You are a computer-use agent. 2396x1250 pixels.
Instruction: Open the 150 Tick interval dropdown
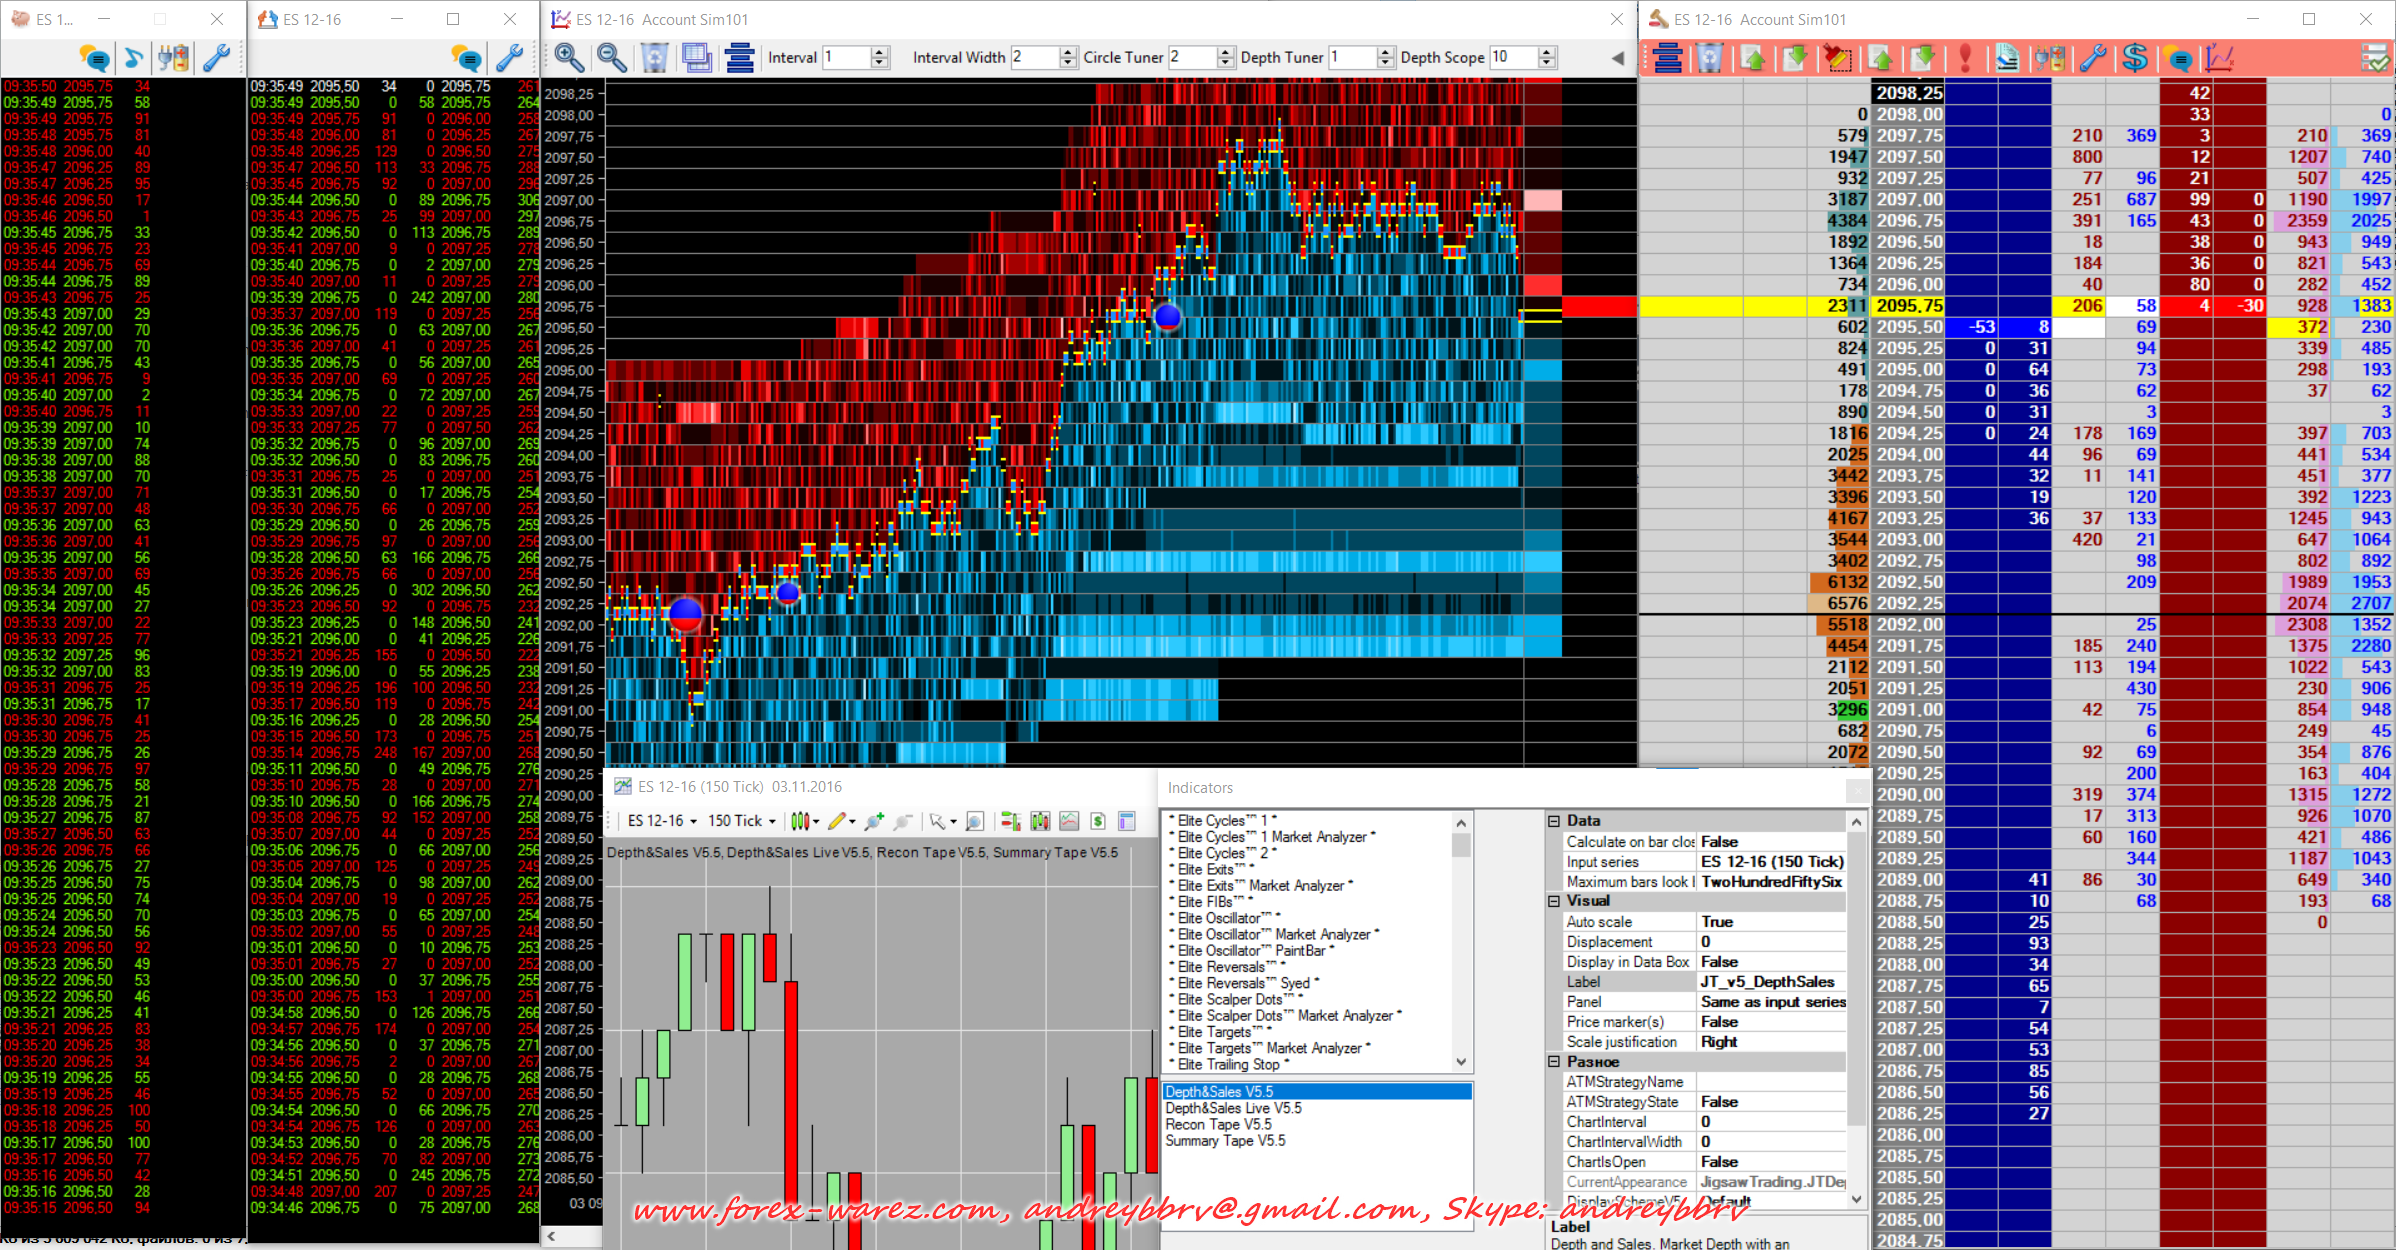[742, 821]
